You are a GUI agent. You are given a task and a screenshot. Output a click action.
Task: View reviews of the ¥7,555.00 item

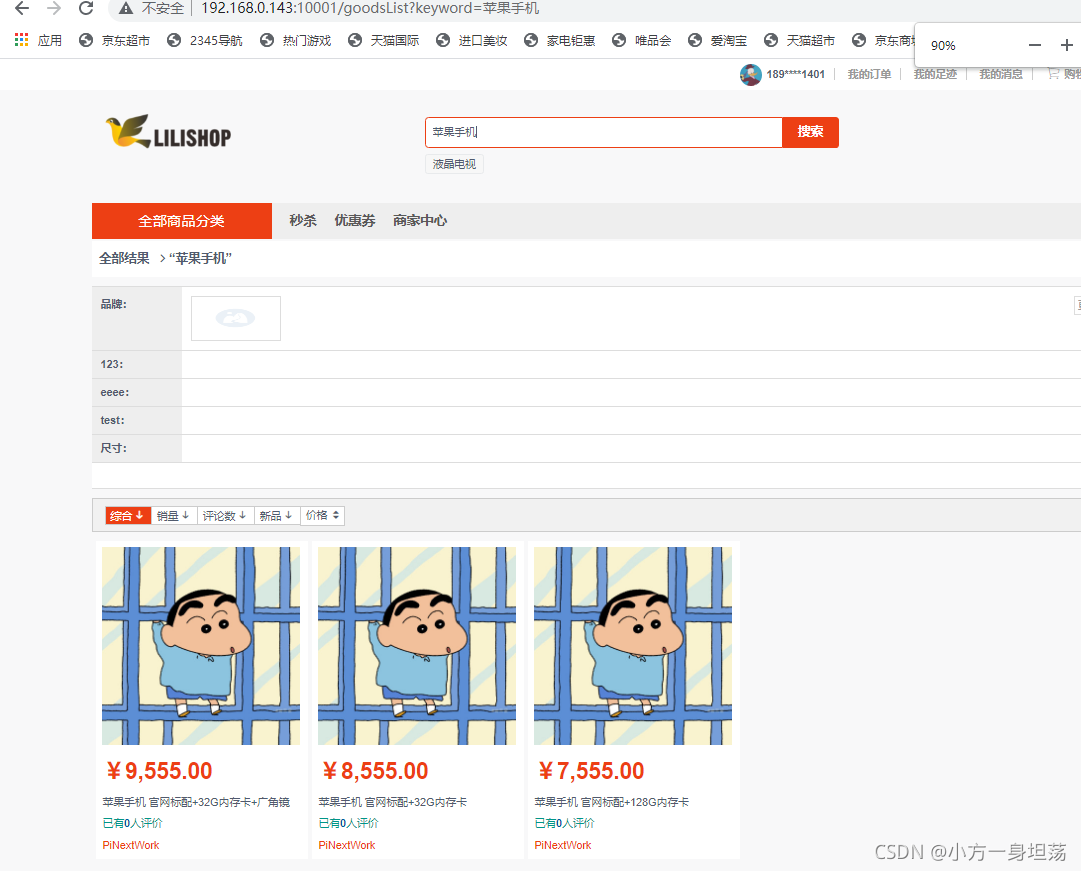click(564, 823)
